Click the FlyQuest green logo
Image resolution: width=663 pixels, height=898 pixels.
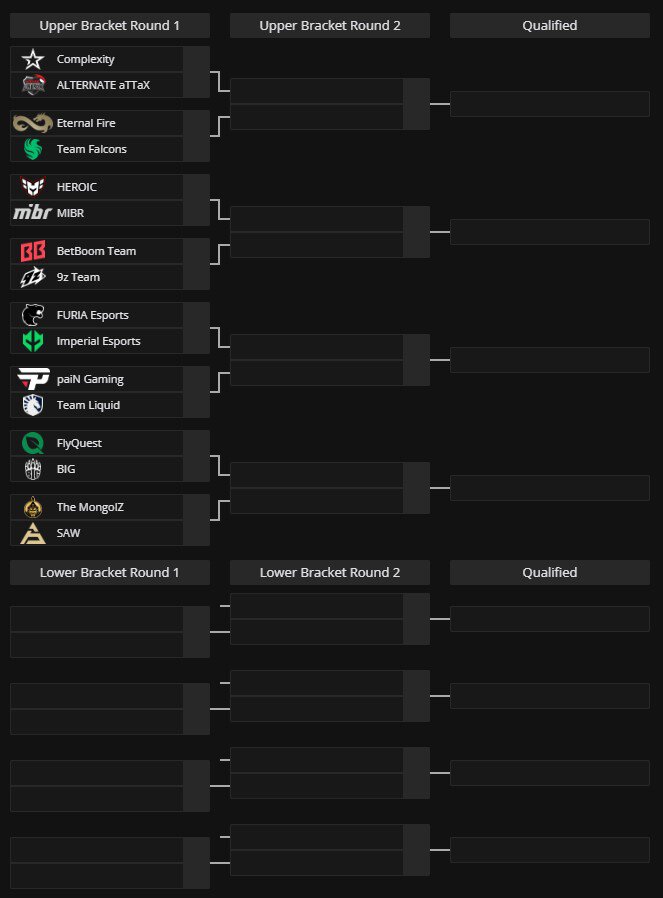(x=33, y=443)
